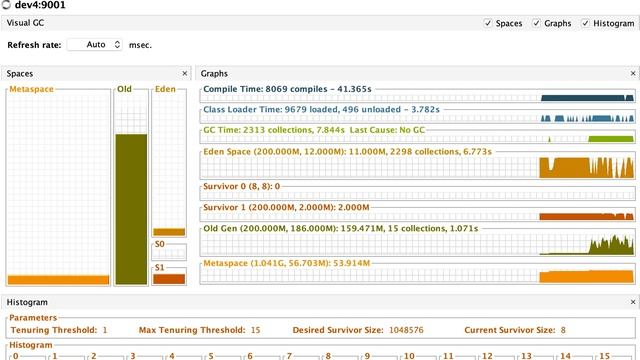Screen dimensions: 640x360
Task: Click the S1 survivor space bar
Action: (169, 279)
